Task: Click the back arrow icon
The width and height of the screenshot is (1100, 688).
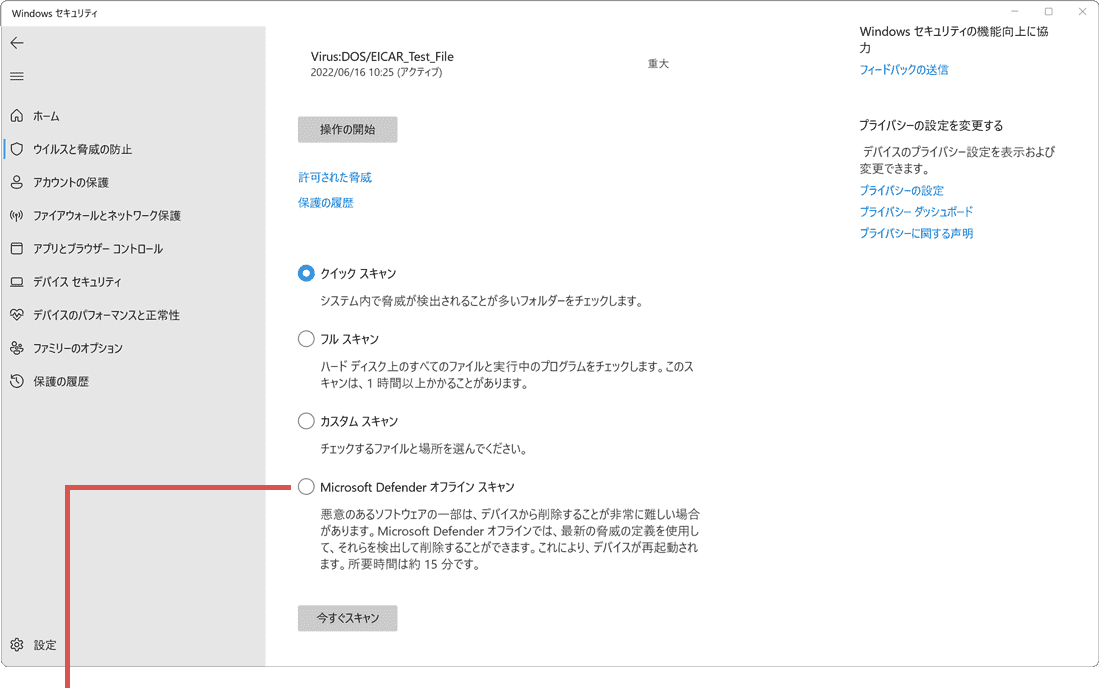Action: pyautogui.click(x=17, y=43)
